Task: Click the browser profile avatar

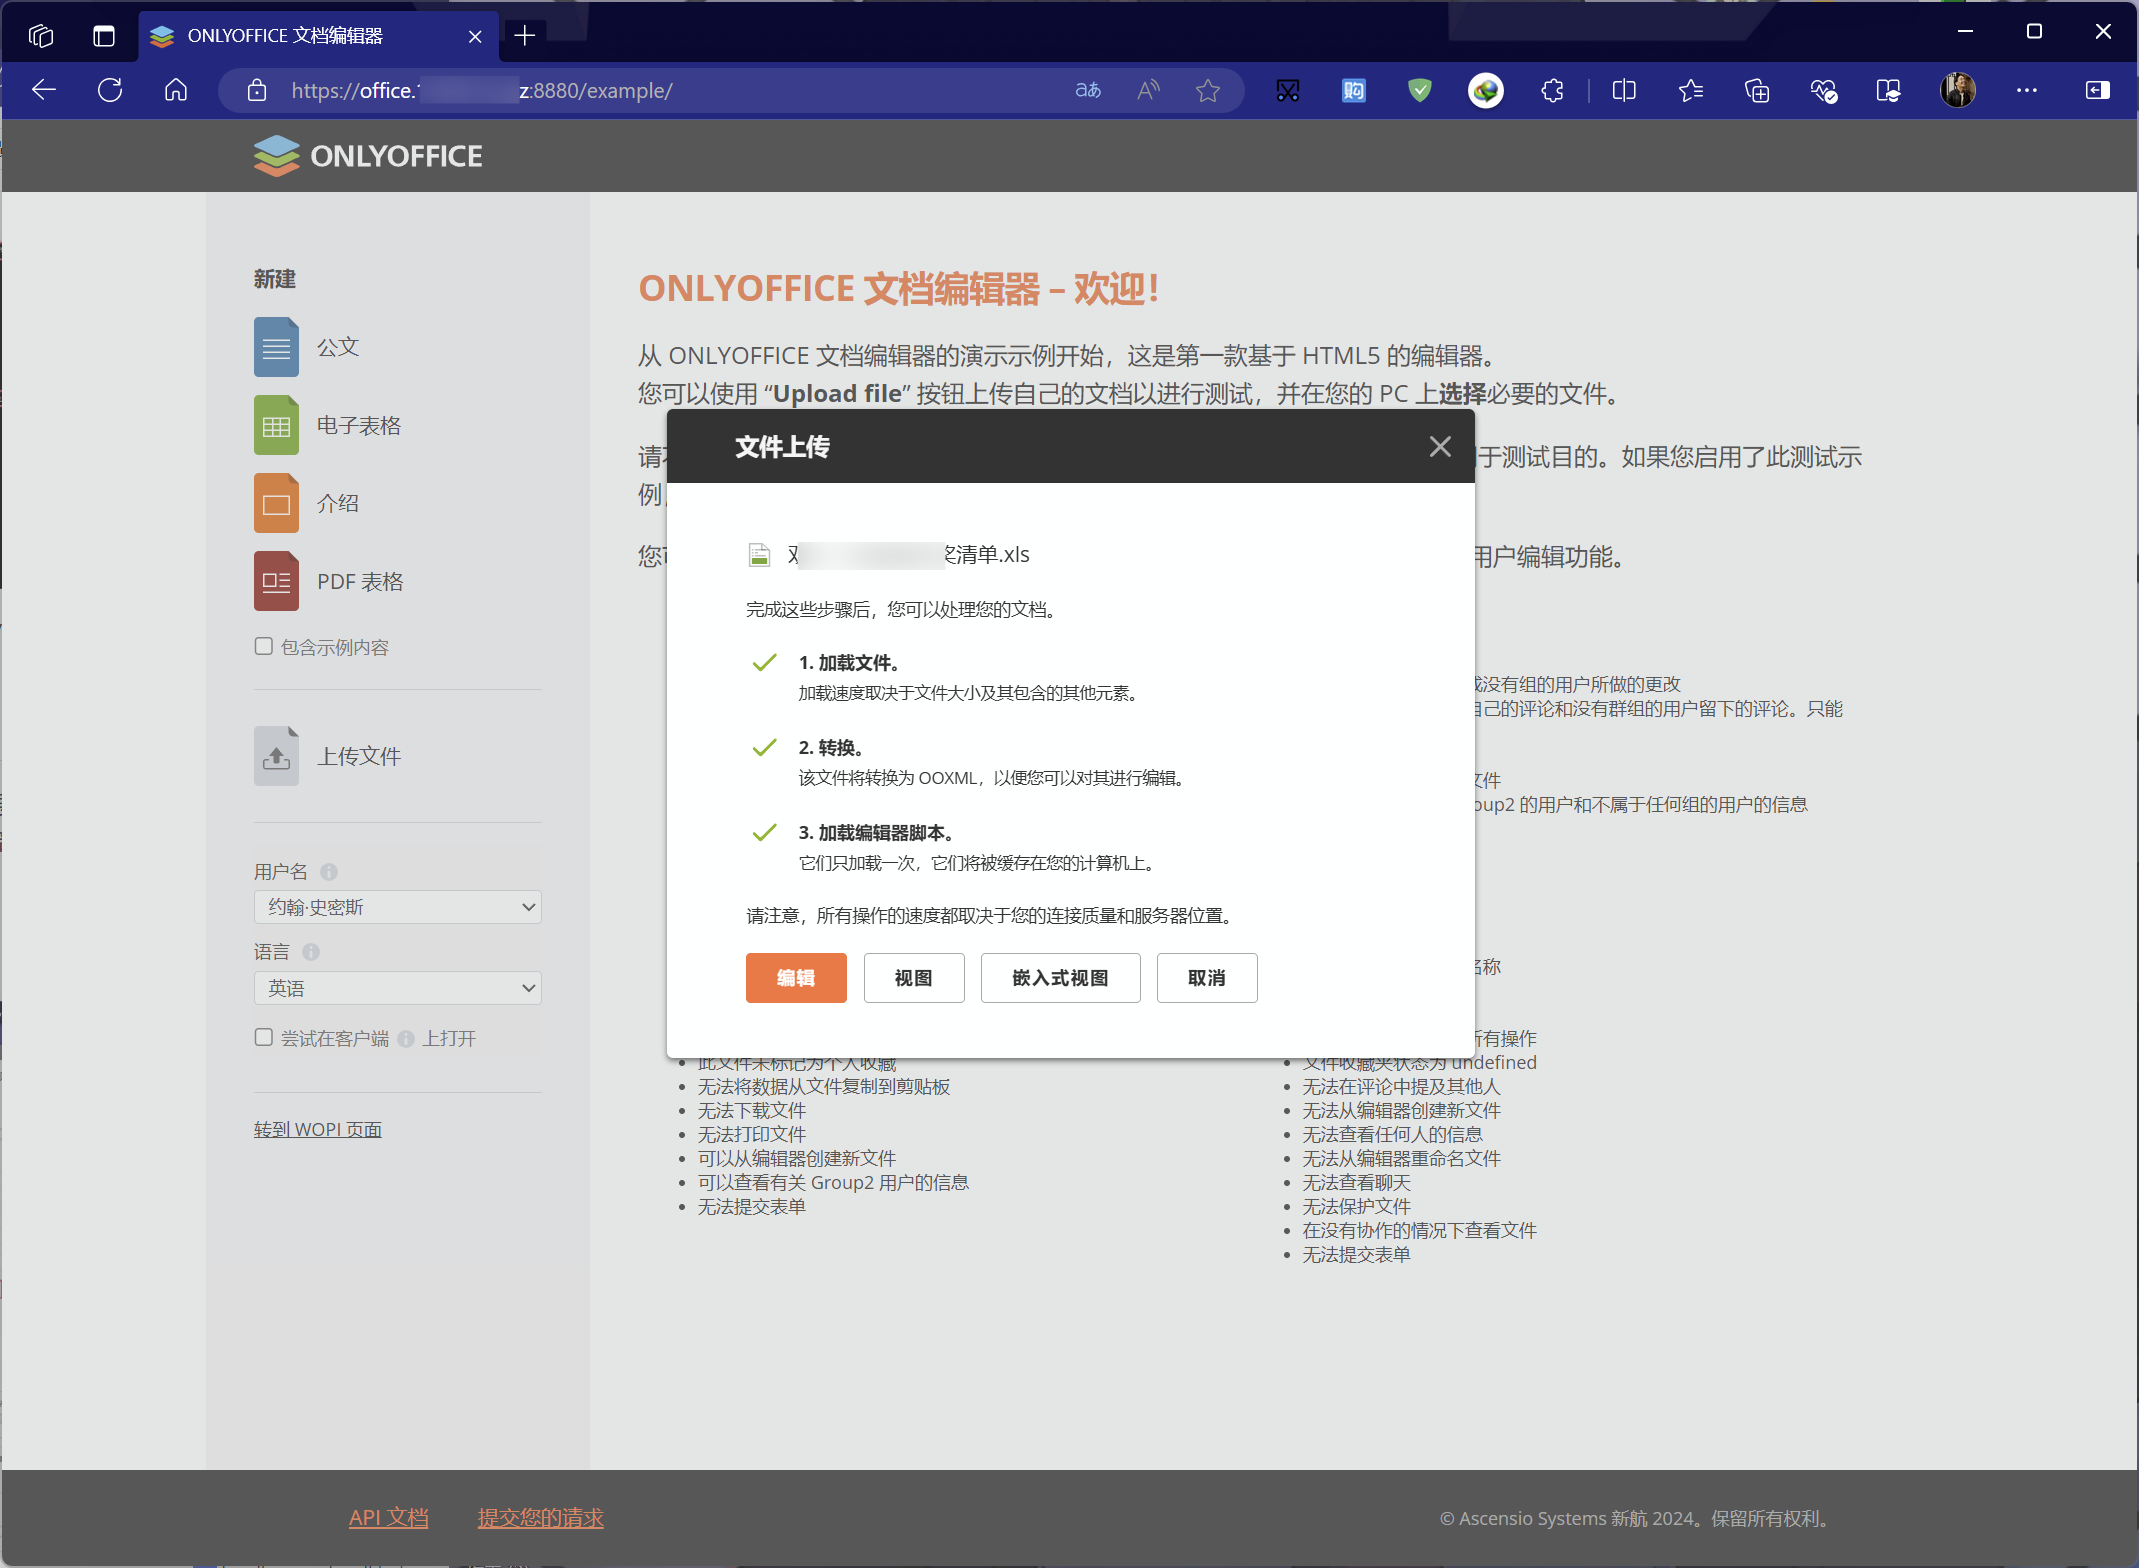Action: 1957,91
